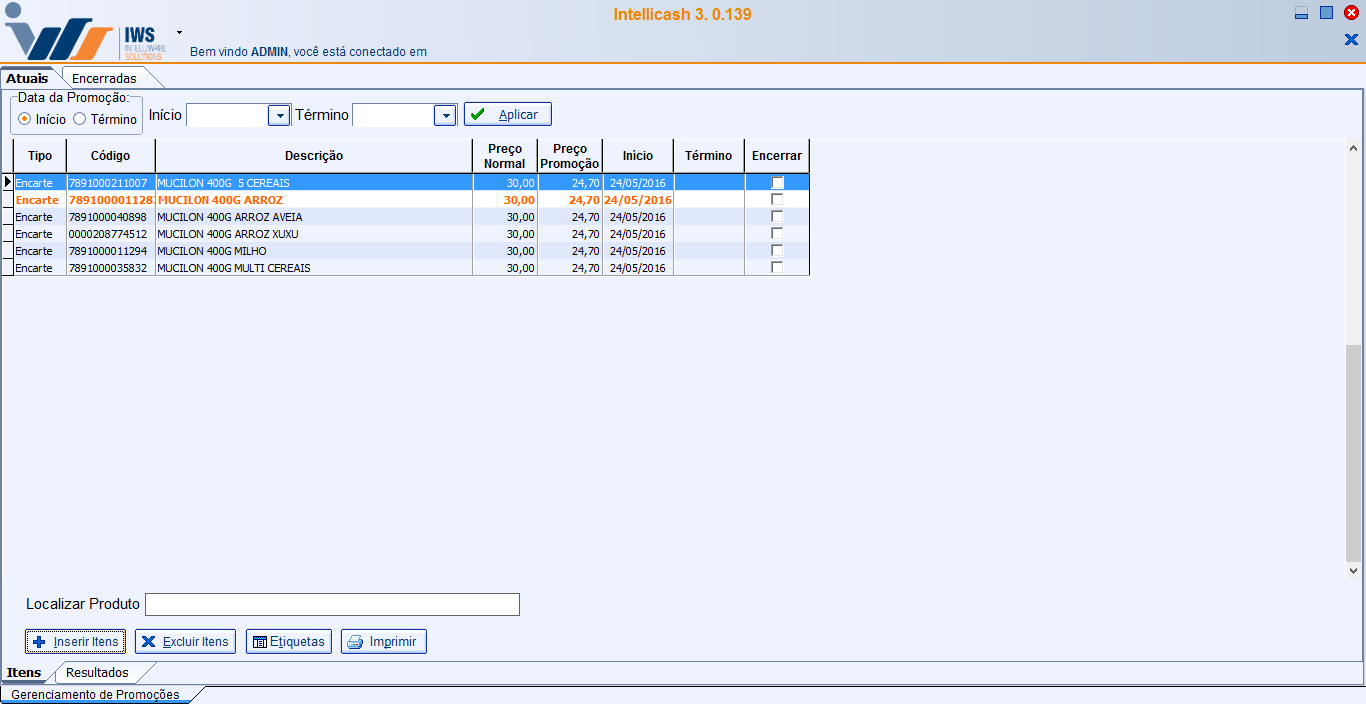Click the Início date input field
Viewport: 1366px width, 704px height.
coord(227,115)
